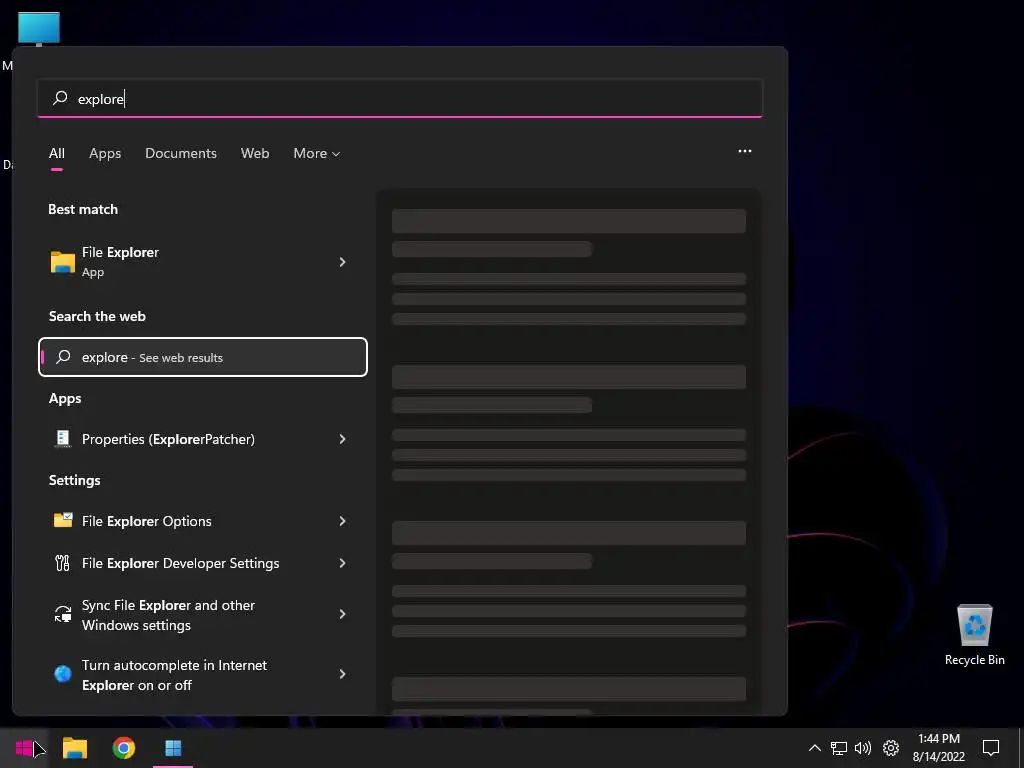Open 'Sync File Explorer and other Windows settings'
Screen dimensions: 1024x768
pos(168,615)
